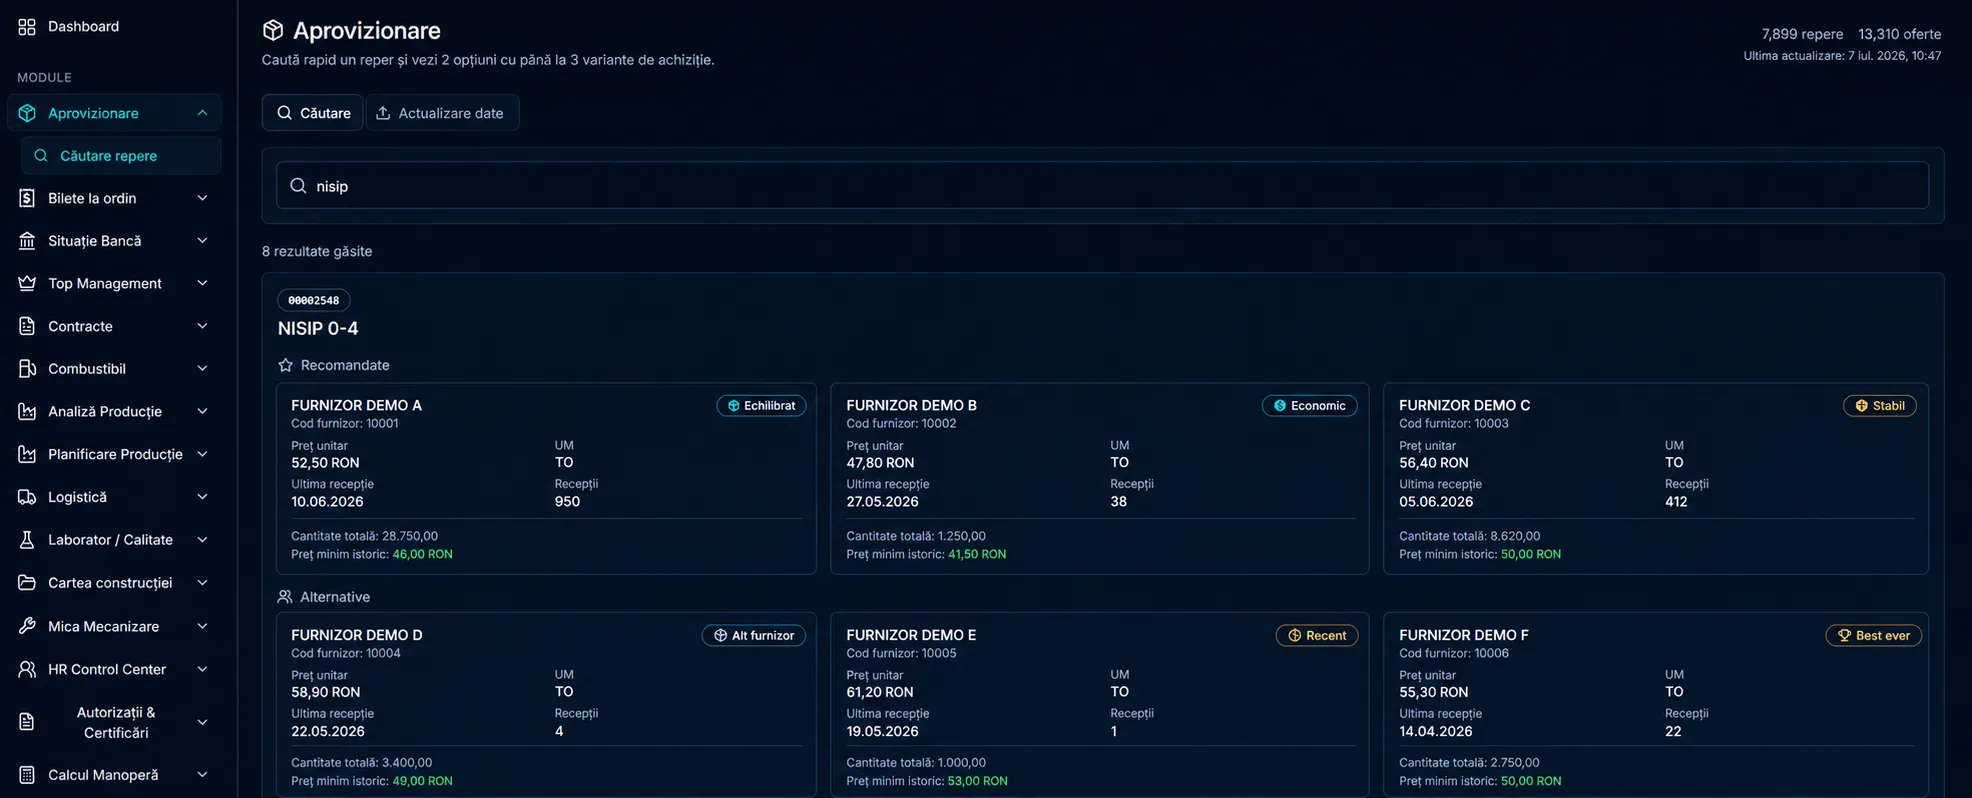Click the Mica Mecanizare wrench icon

27,626
